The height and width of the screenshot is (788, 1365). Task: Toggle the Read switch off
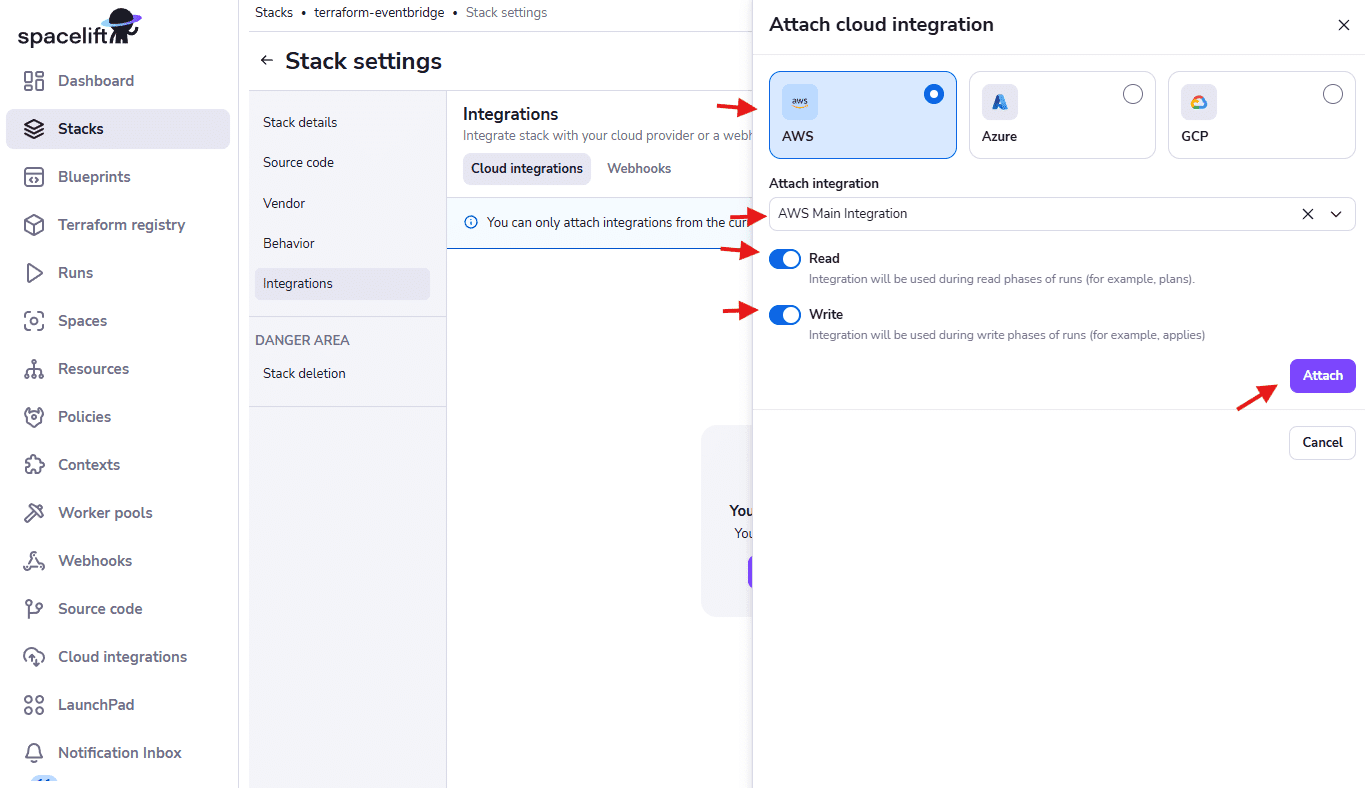click(785, 259)
